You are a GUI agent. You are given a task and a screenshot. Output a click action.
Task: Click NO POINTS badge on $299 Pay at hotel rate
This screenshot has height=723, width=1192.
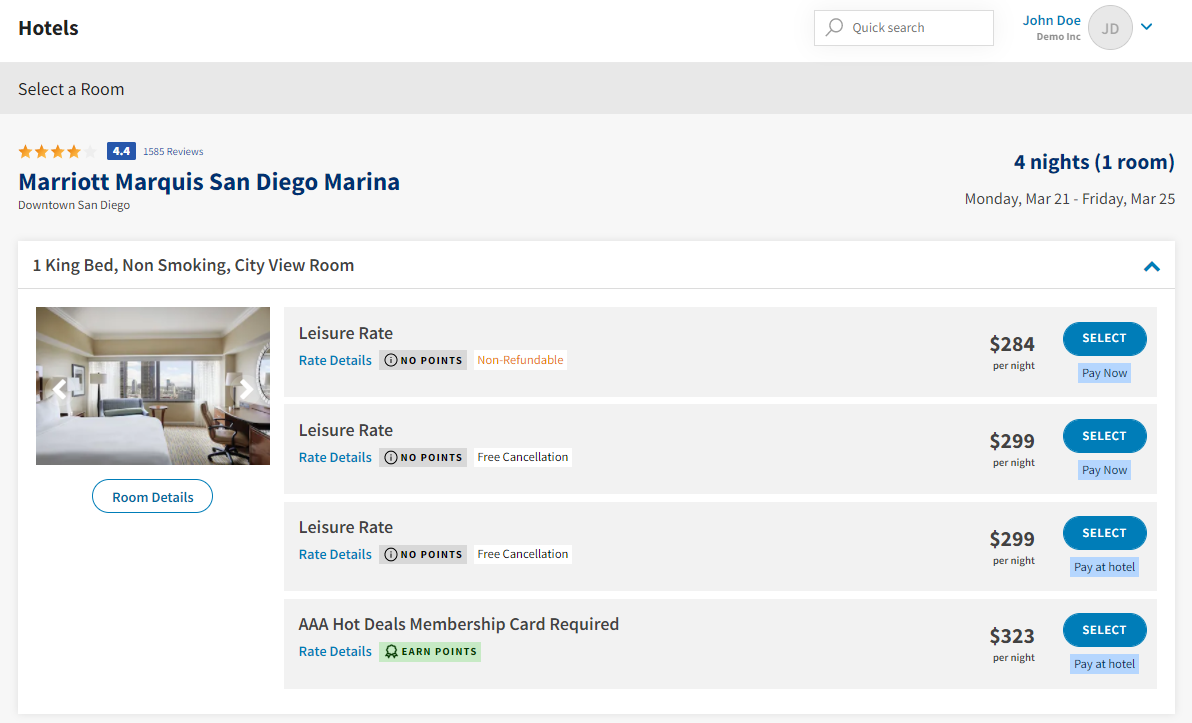[423, 555]
